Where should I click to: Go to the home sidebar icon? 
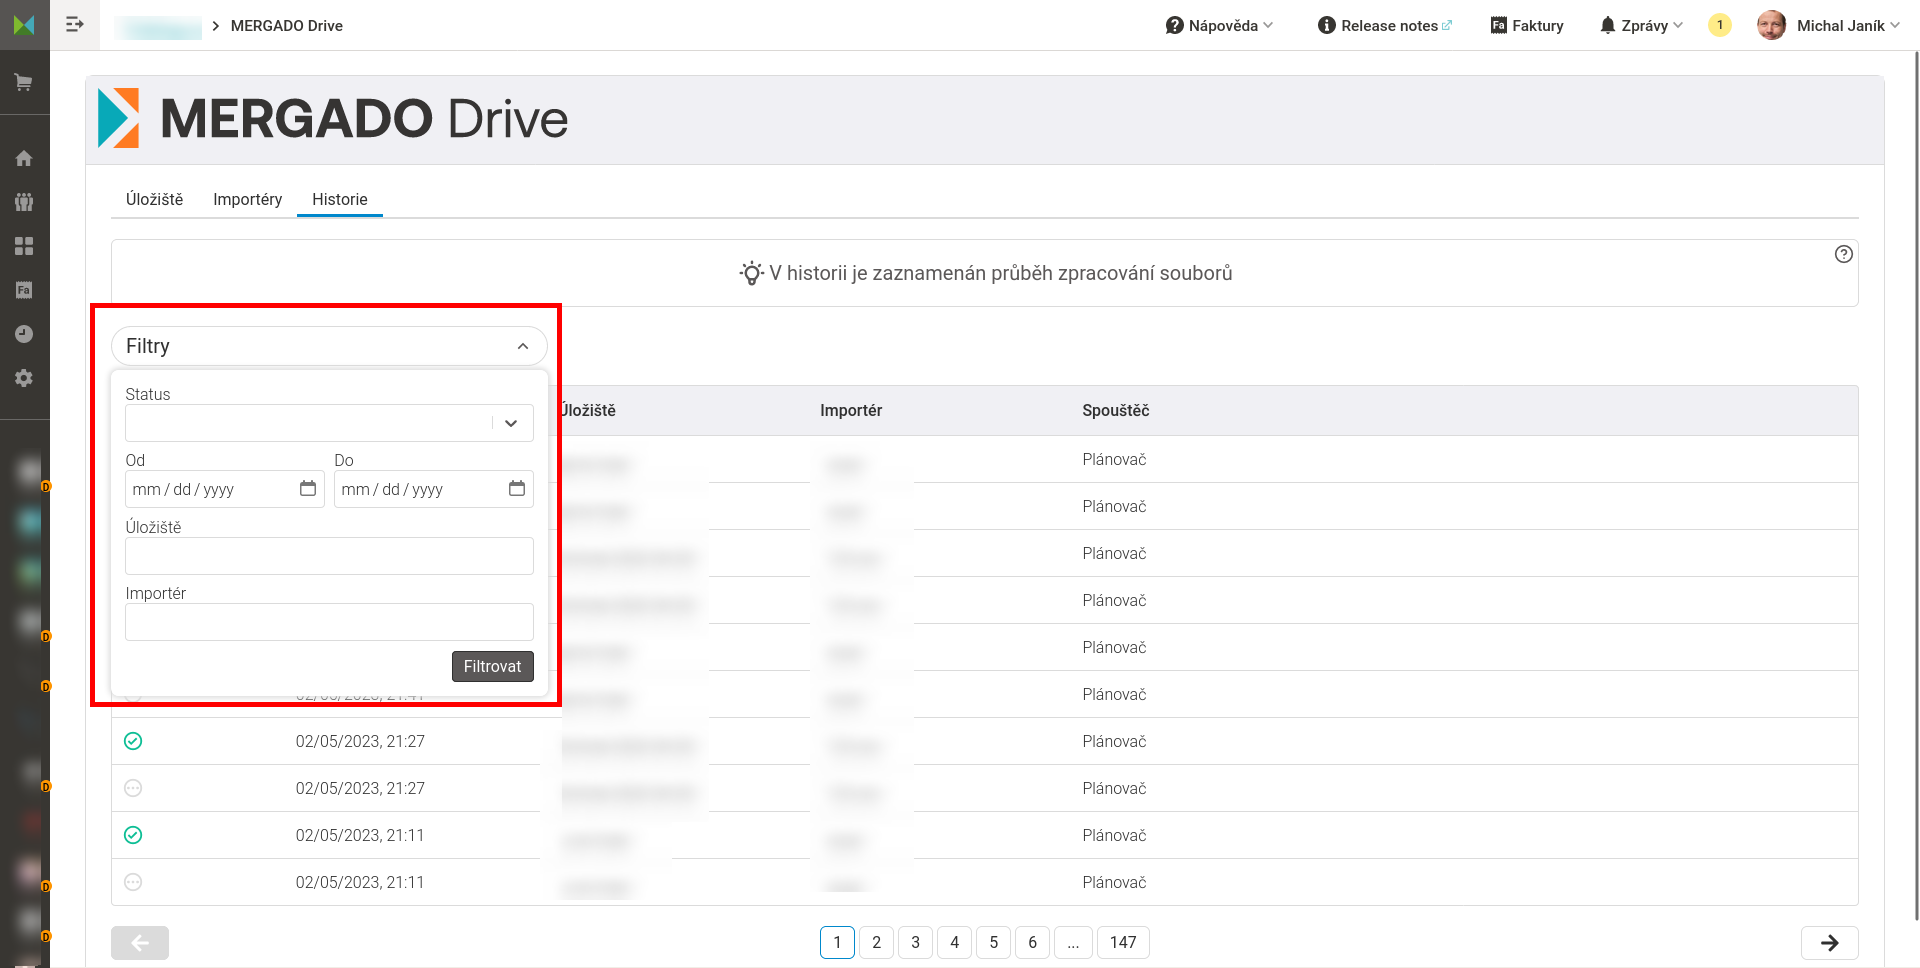tap(24, 158)
